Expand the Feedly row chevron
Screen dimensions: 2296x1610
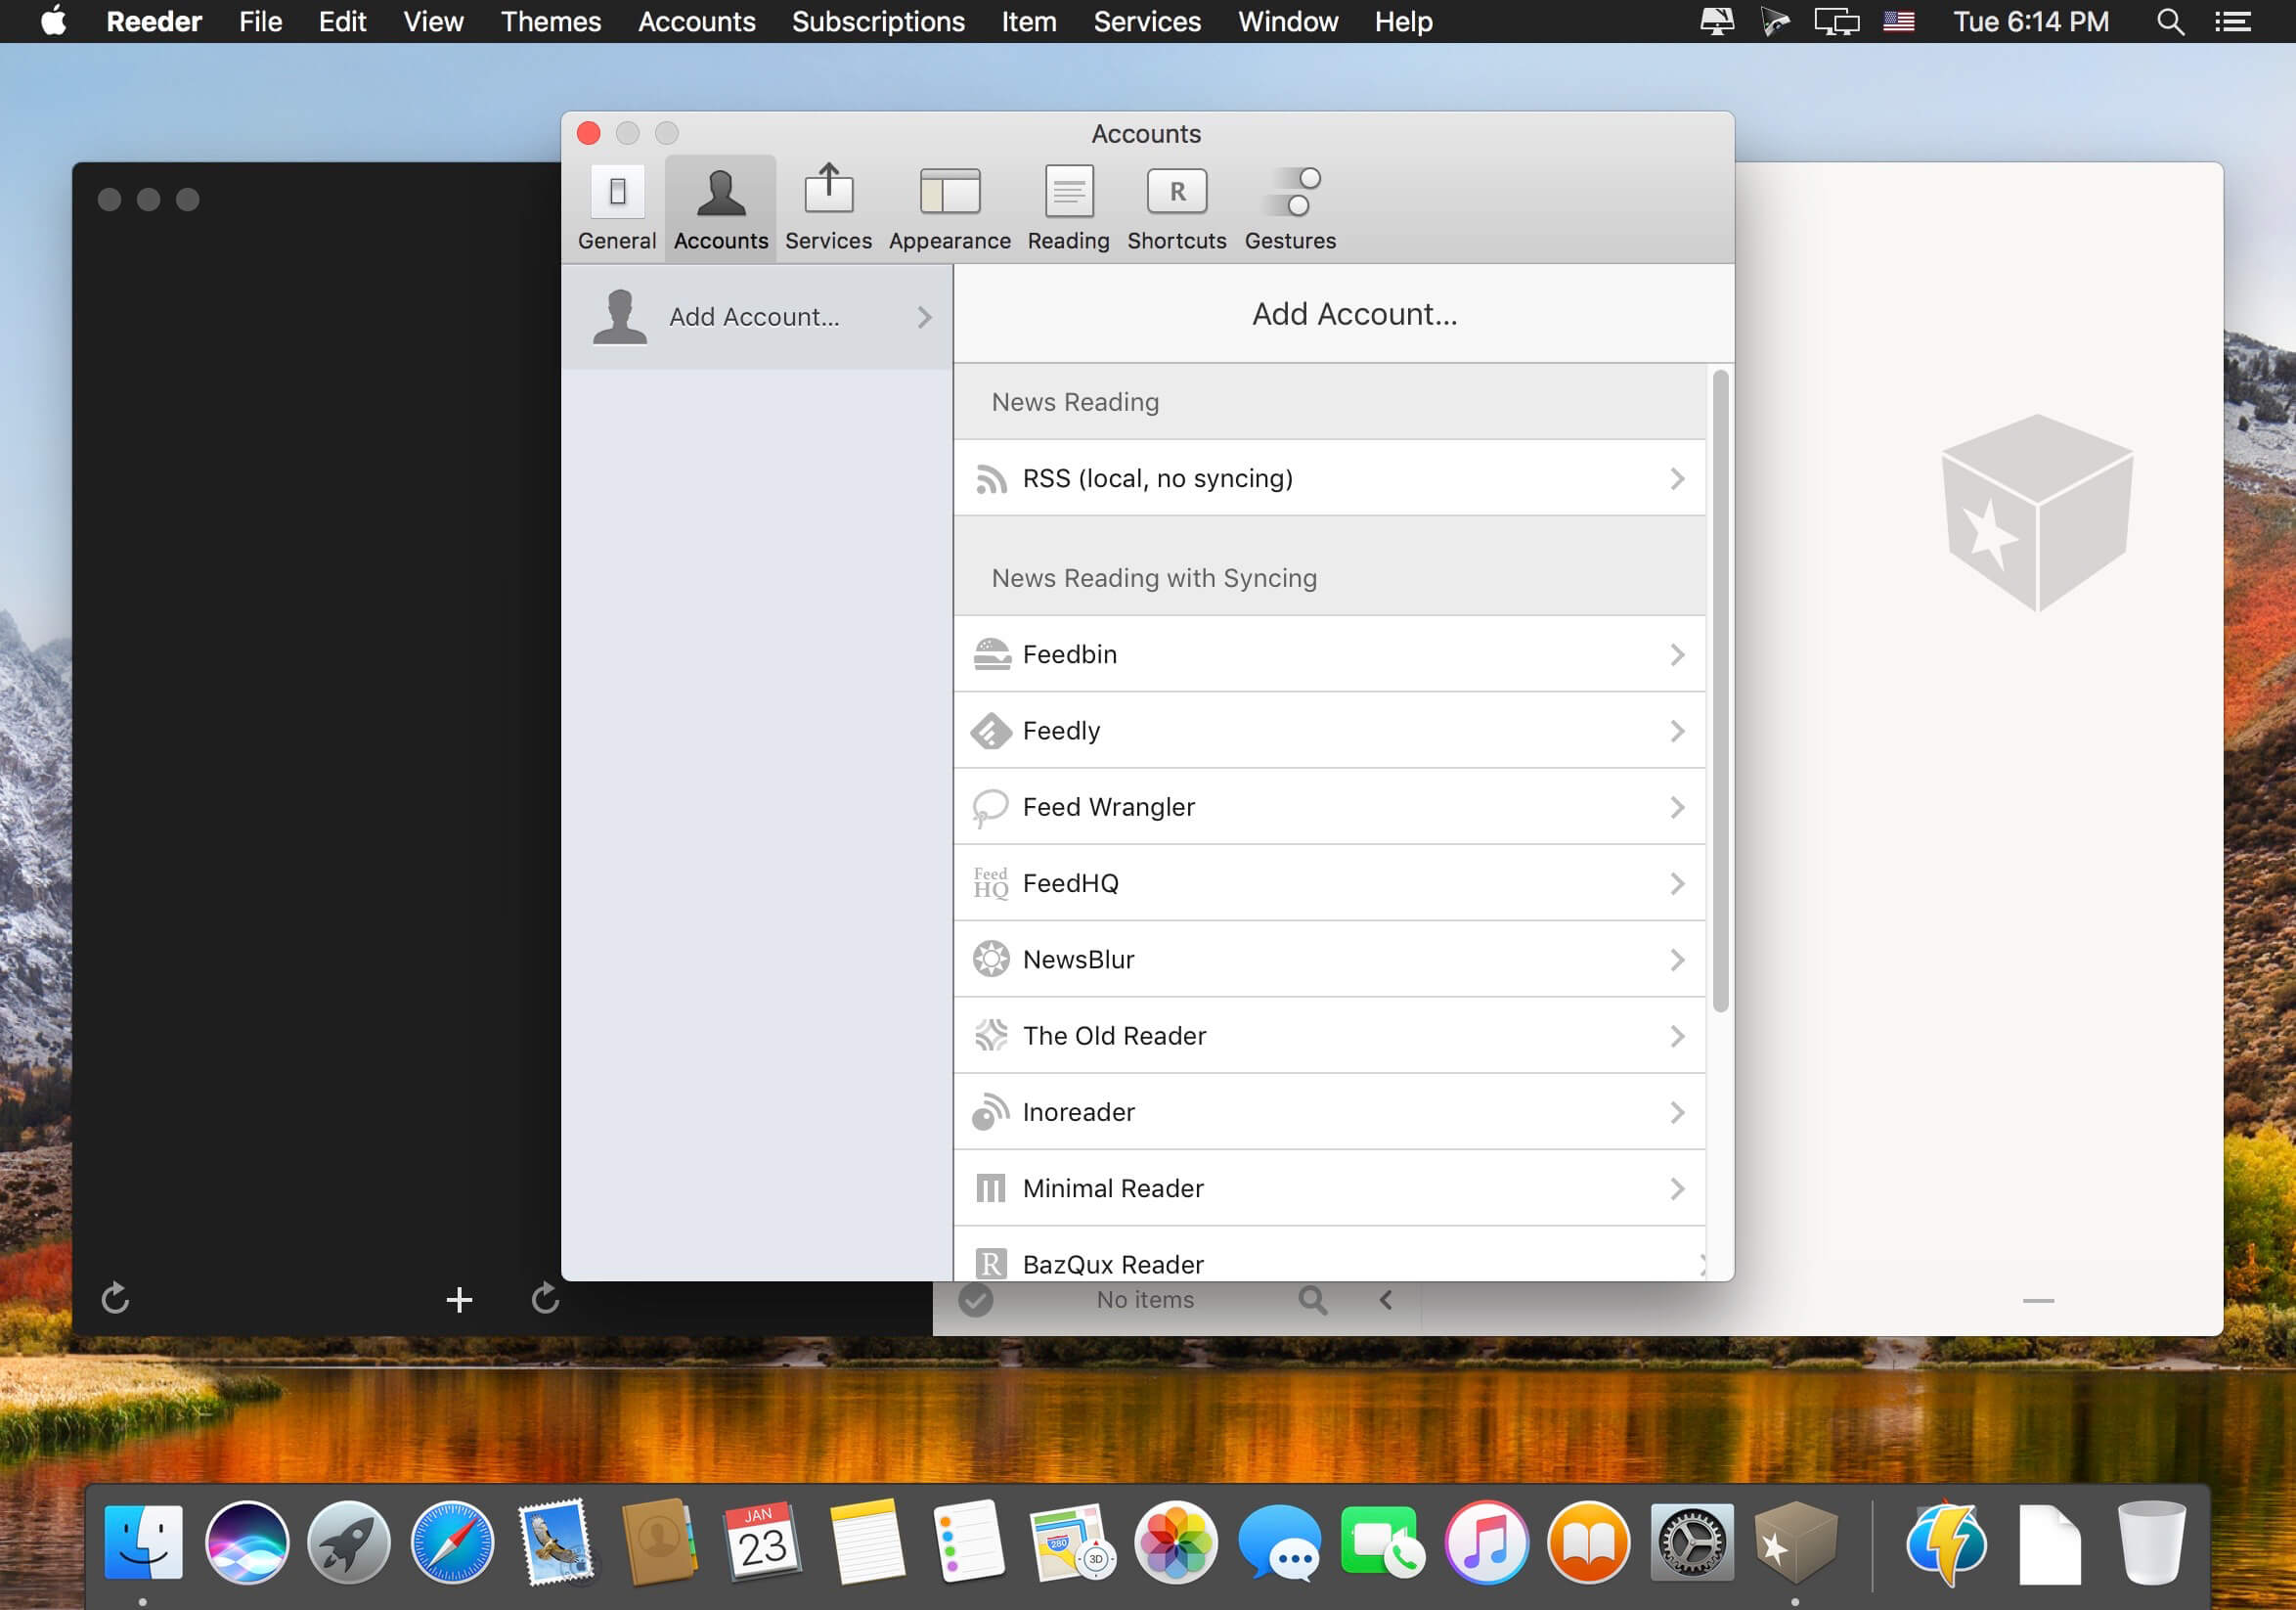point(1677,731)
